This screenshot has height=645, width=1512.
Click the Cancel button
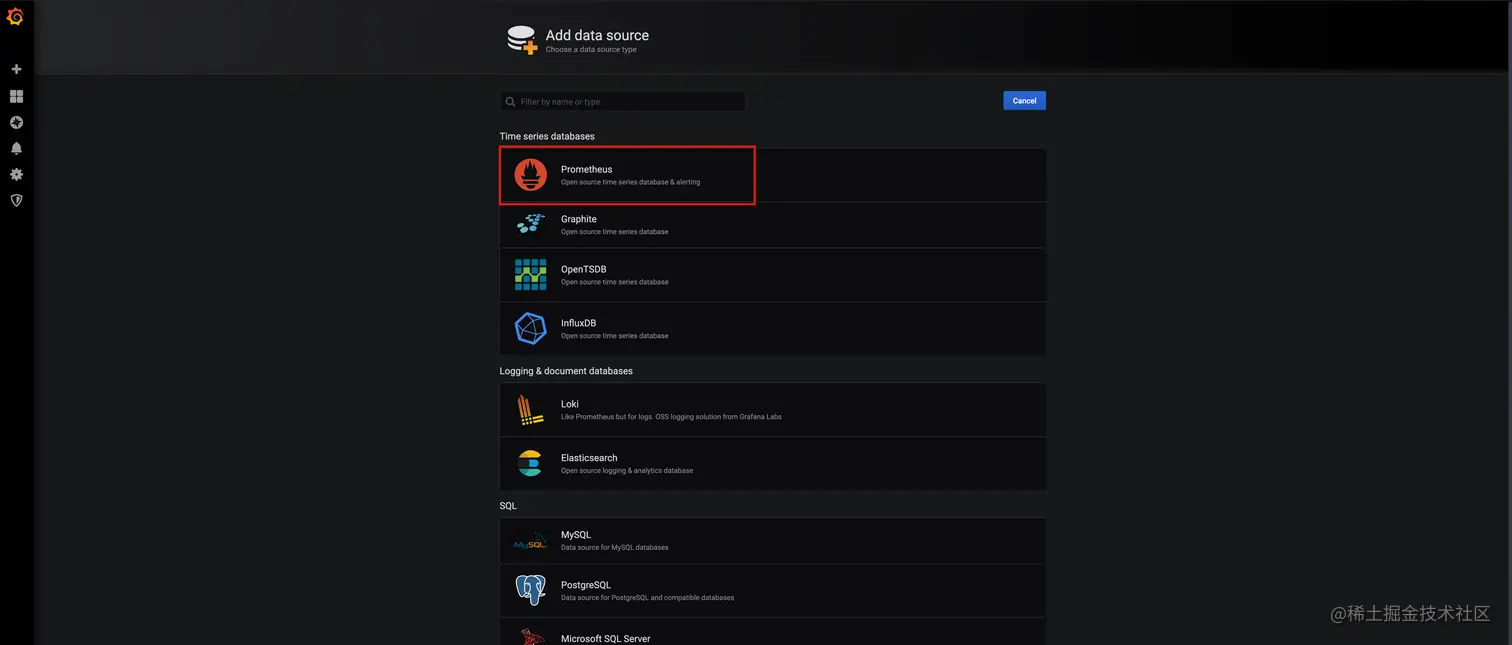(x=1024, y=101)
